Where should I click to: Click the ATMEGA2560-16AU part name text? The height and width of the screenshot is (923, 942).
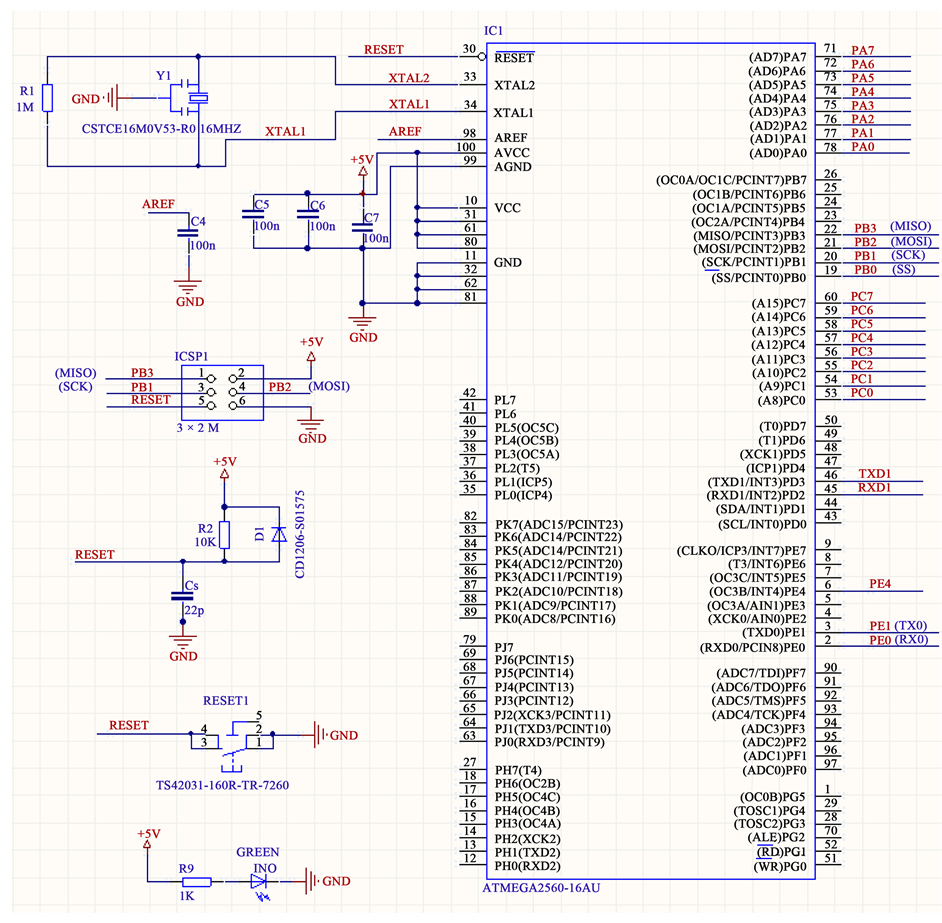pyautogui.click(x=542, y=888)
